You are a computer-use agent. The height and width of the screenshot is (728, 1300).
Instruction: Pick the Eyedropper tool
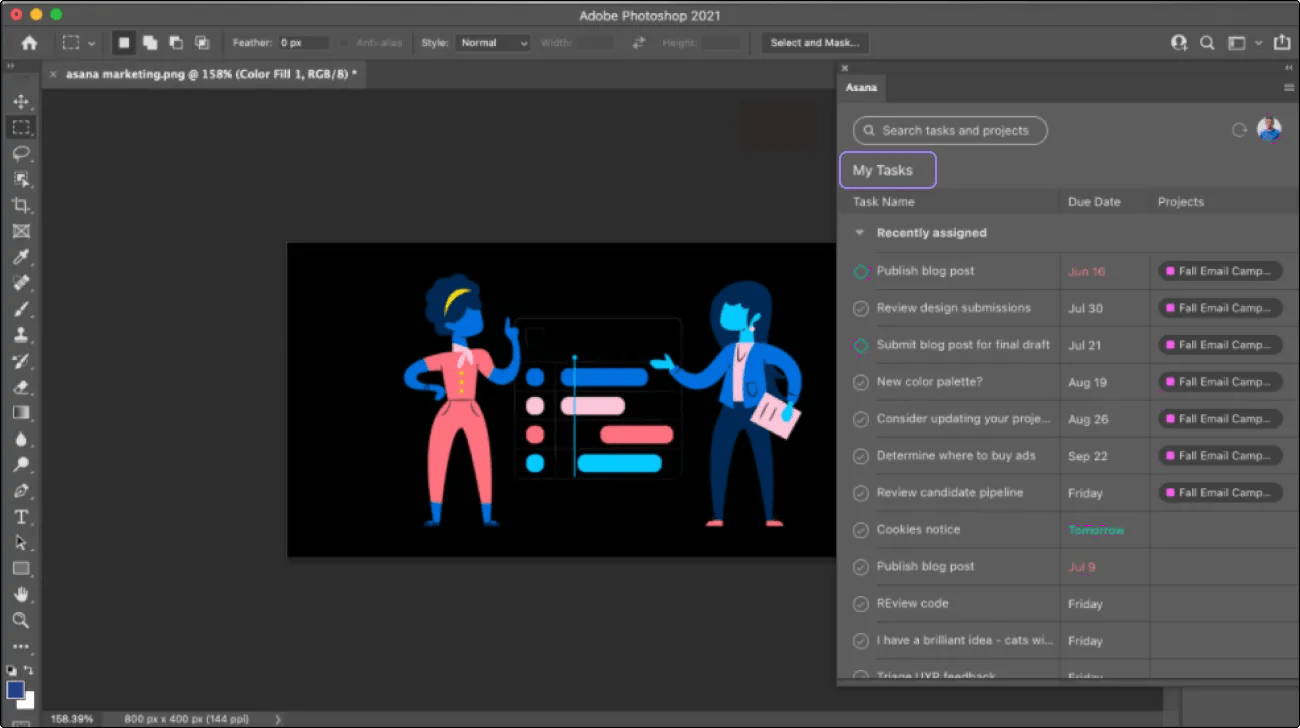coord(21,257)
